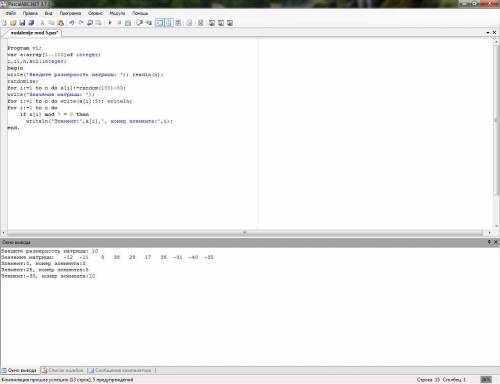This screenshot has height=384, width=500.
Task: Undo the last edit with toolbar arrow
Action: pos(71,23)
